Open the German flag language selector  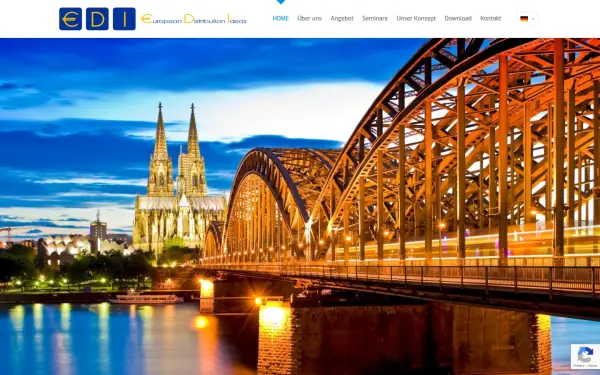point(527,19)
